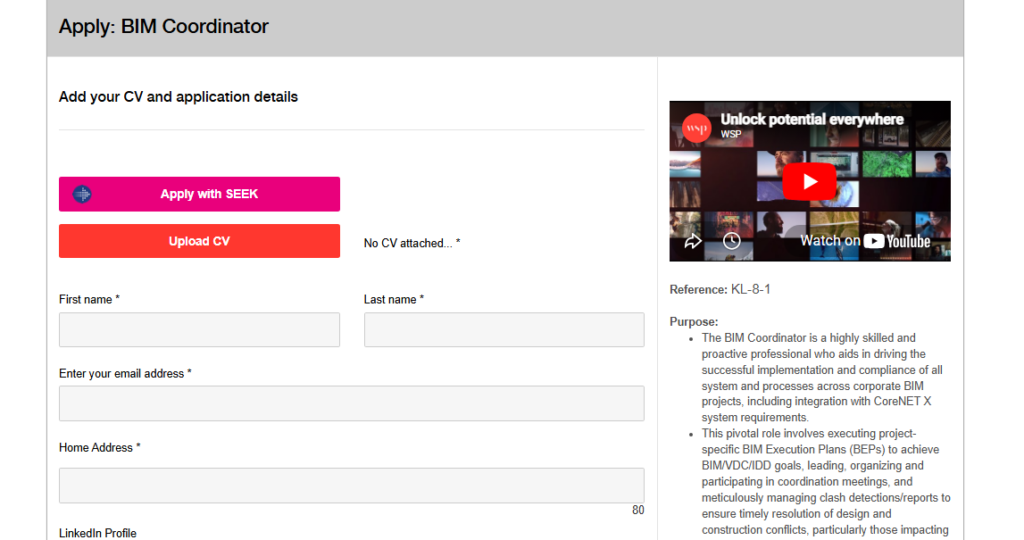Viewport: 1024px width, 540px height.
Task: Select the email address text box
Action: pyautogui.click(x=351, y=404)
